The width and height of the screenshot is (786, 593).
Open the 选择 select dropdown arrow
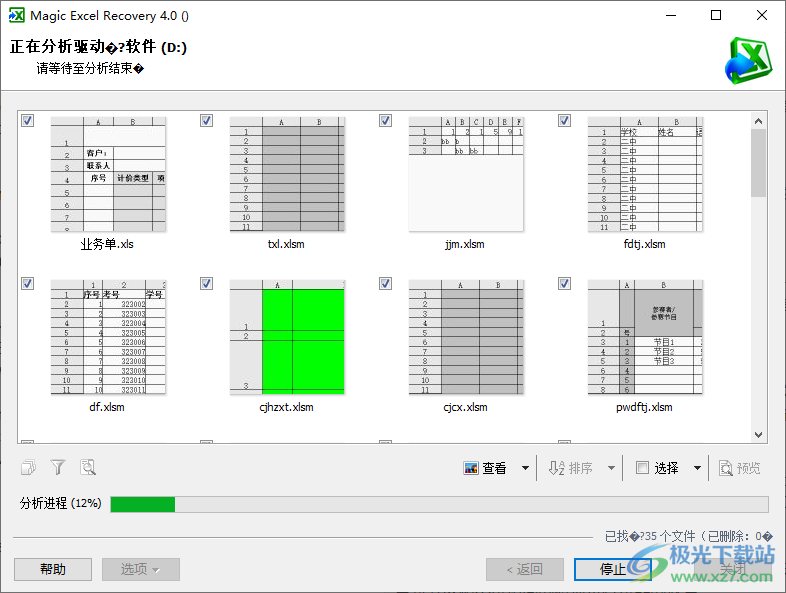pos(697,468)
